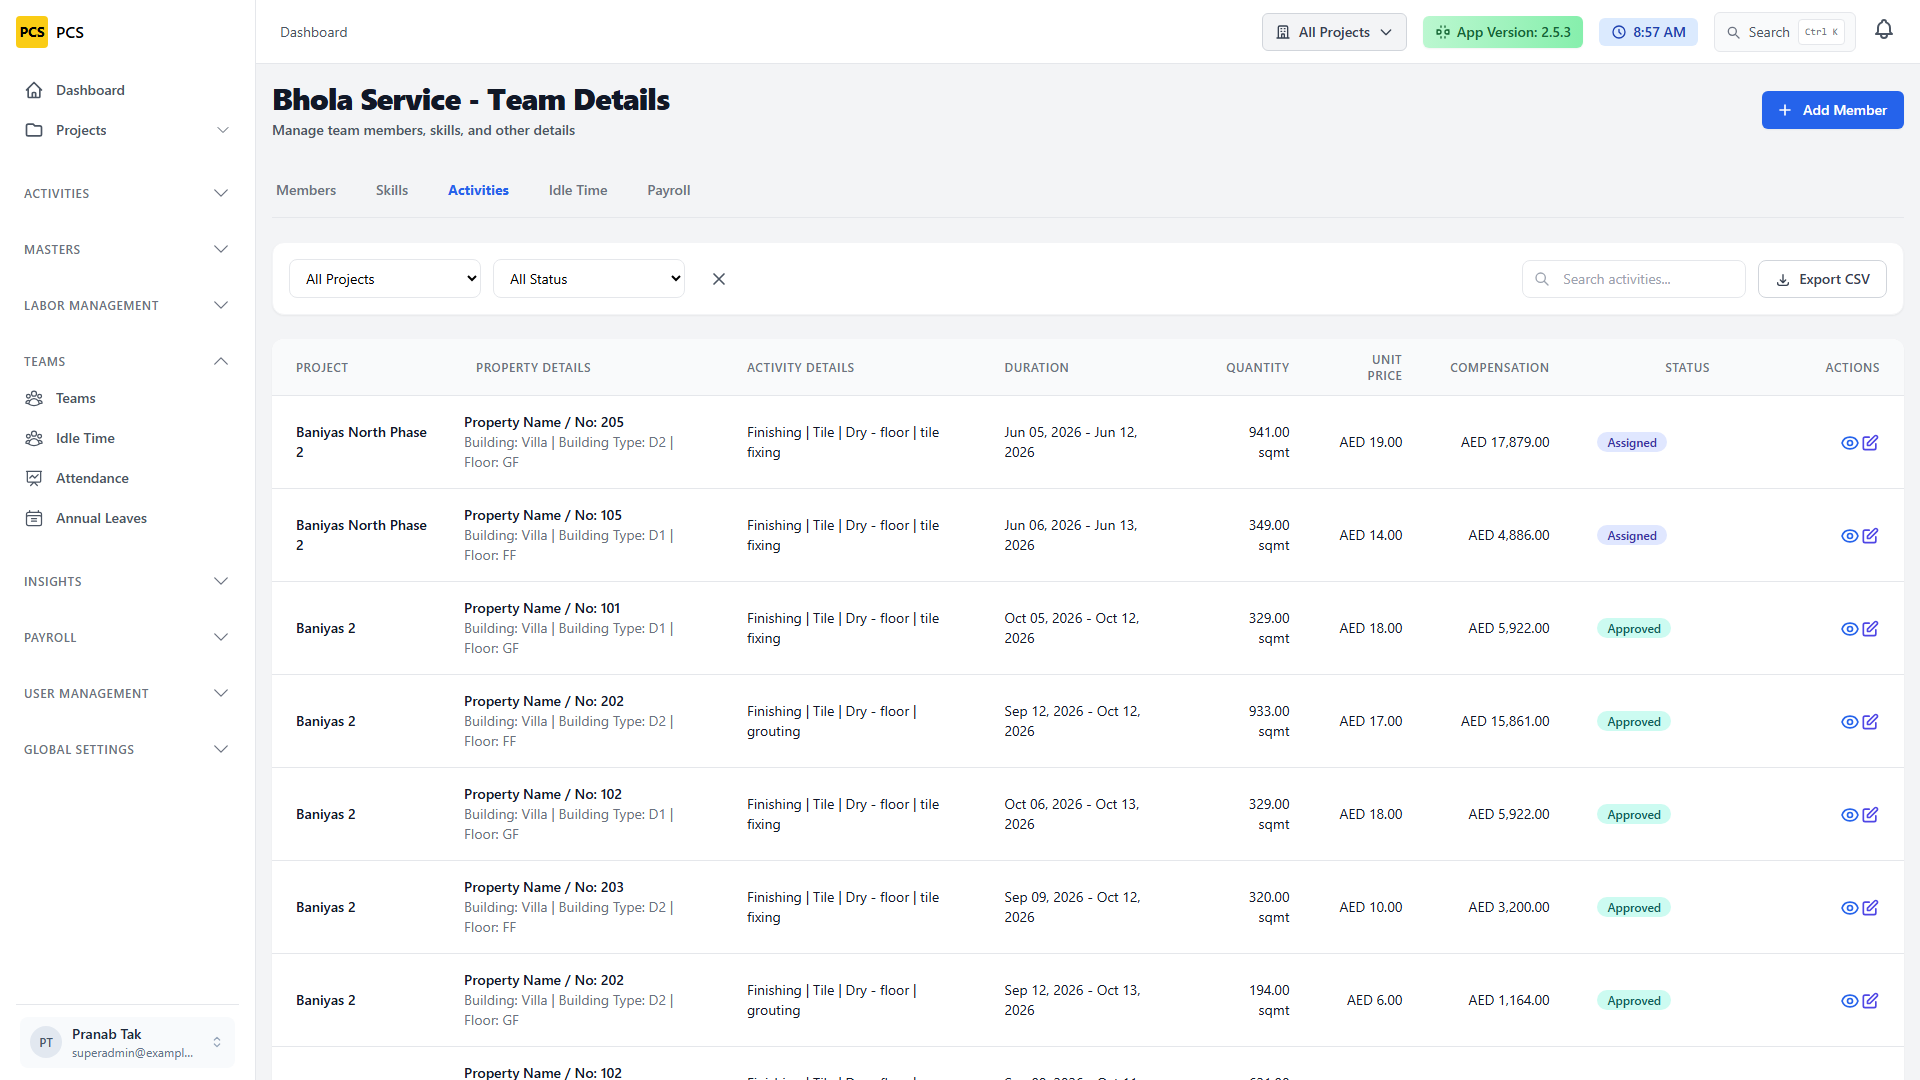Click the App Version 2.5.3 badge
This screenshot has height=1080, width=1920.
point(1502,32)
